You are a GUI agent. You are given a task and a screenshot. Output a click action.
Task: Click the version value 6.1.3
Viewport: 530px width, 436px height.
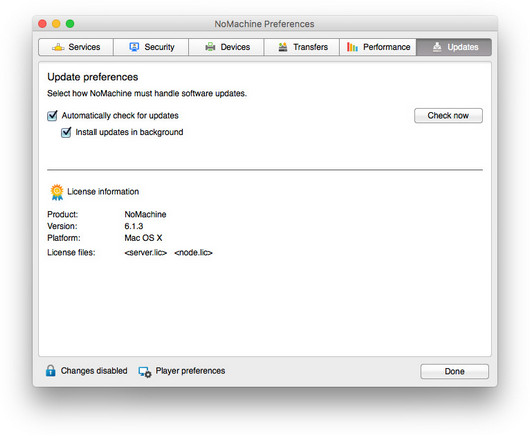[134, 226]
